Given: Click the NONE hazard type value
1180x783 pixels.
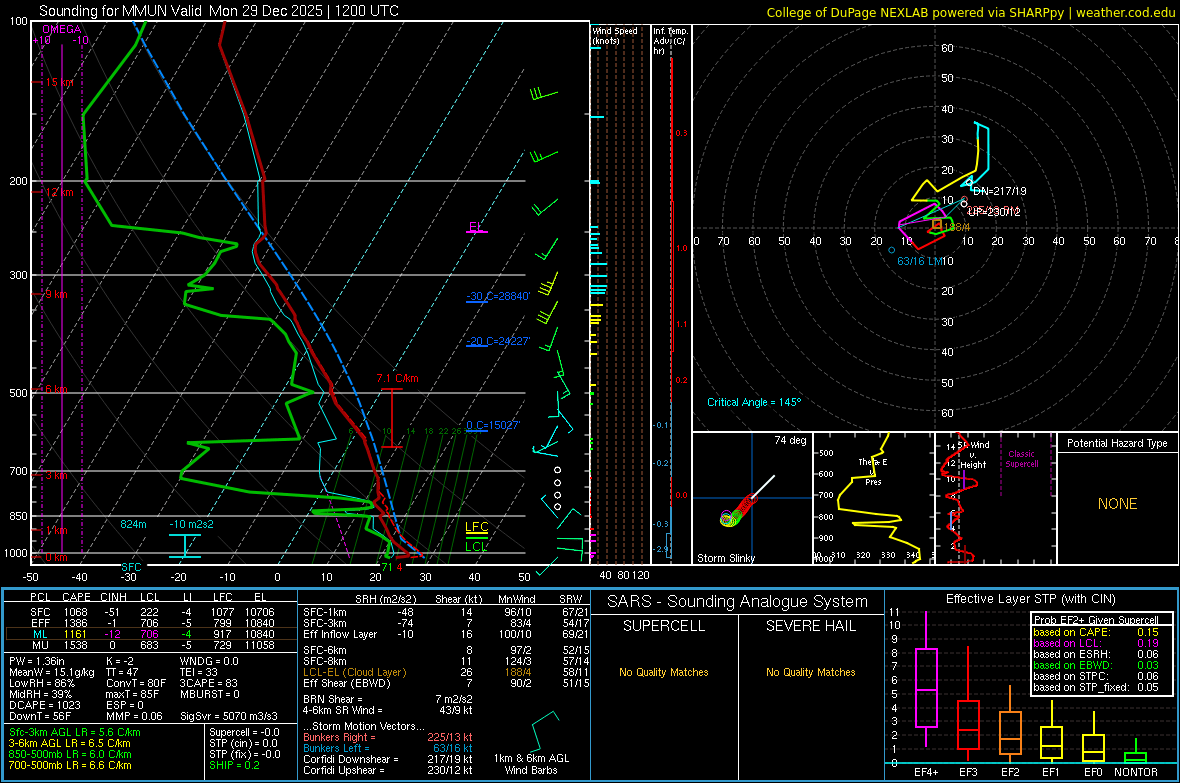Looking at the screenshot, I should click(1118, 504).
